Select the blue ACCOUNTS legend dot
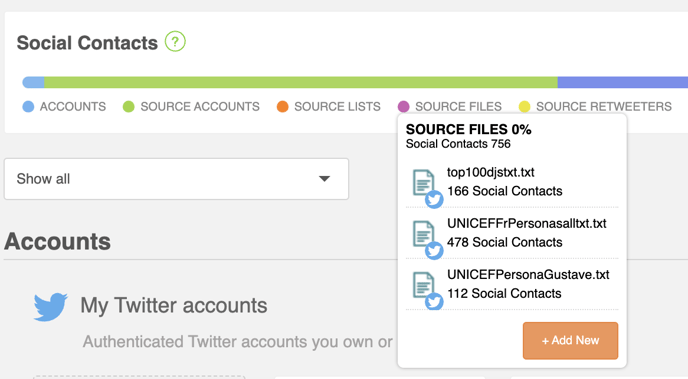 click(x=28, y=107)
